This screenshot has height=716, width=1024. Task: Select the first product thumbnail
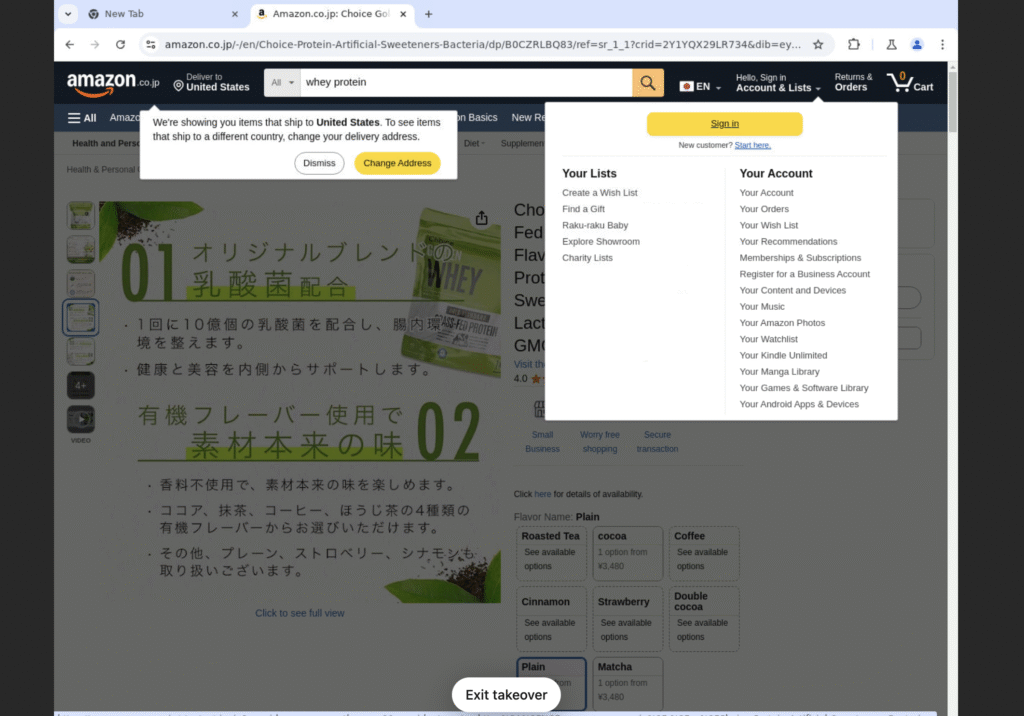click(80, 216)
